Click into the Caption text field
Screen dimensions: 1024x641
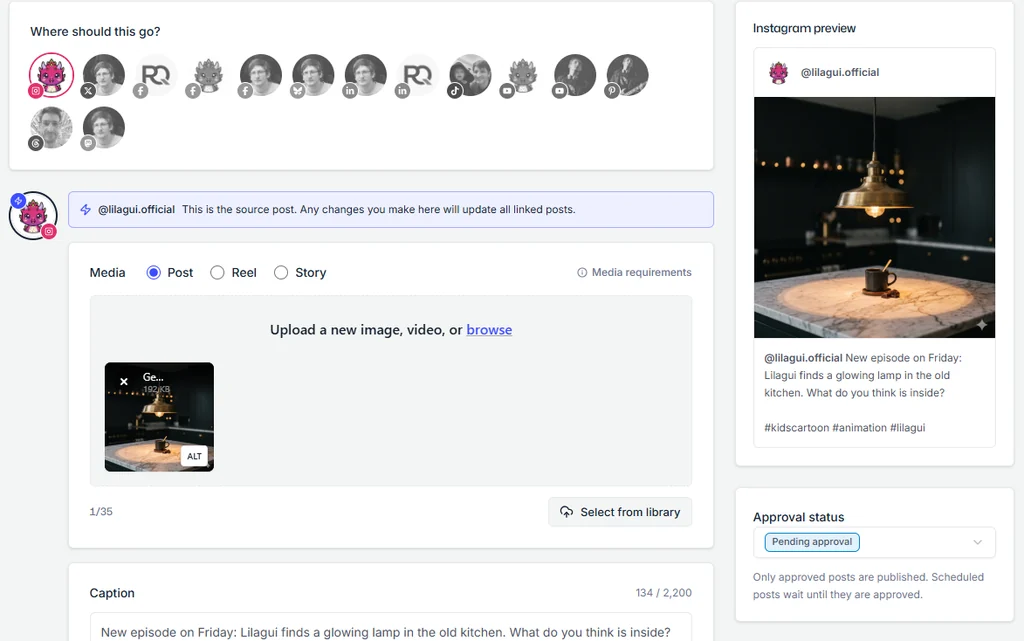point(391,627)
